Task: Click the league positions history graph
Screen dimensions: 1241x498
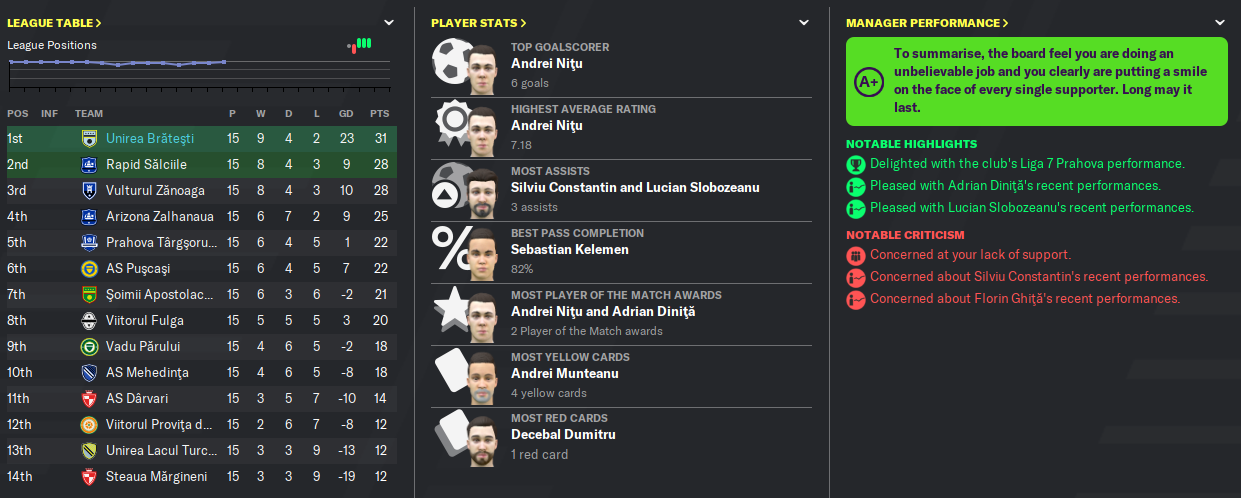Action: click(x=199, y=71)
